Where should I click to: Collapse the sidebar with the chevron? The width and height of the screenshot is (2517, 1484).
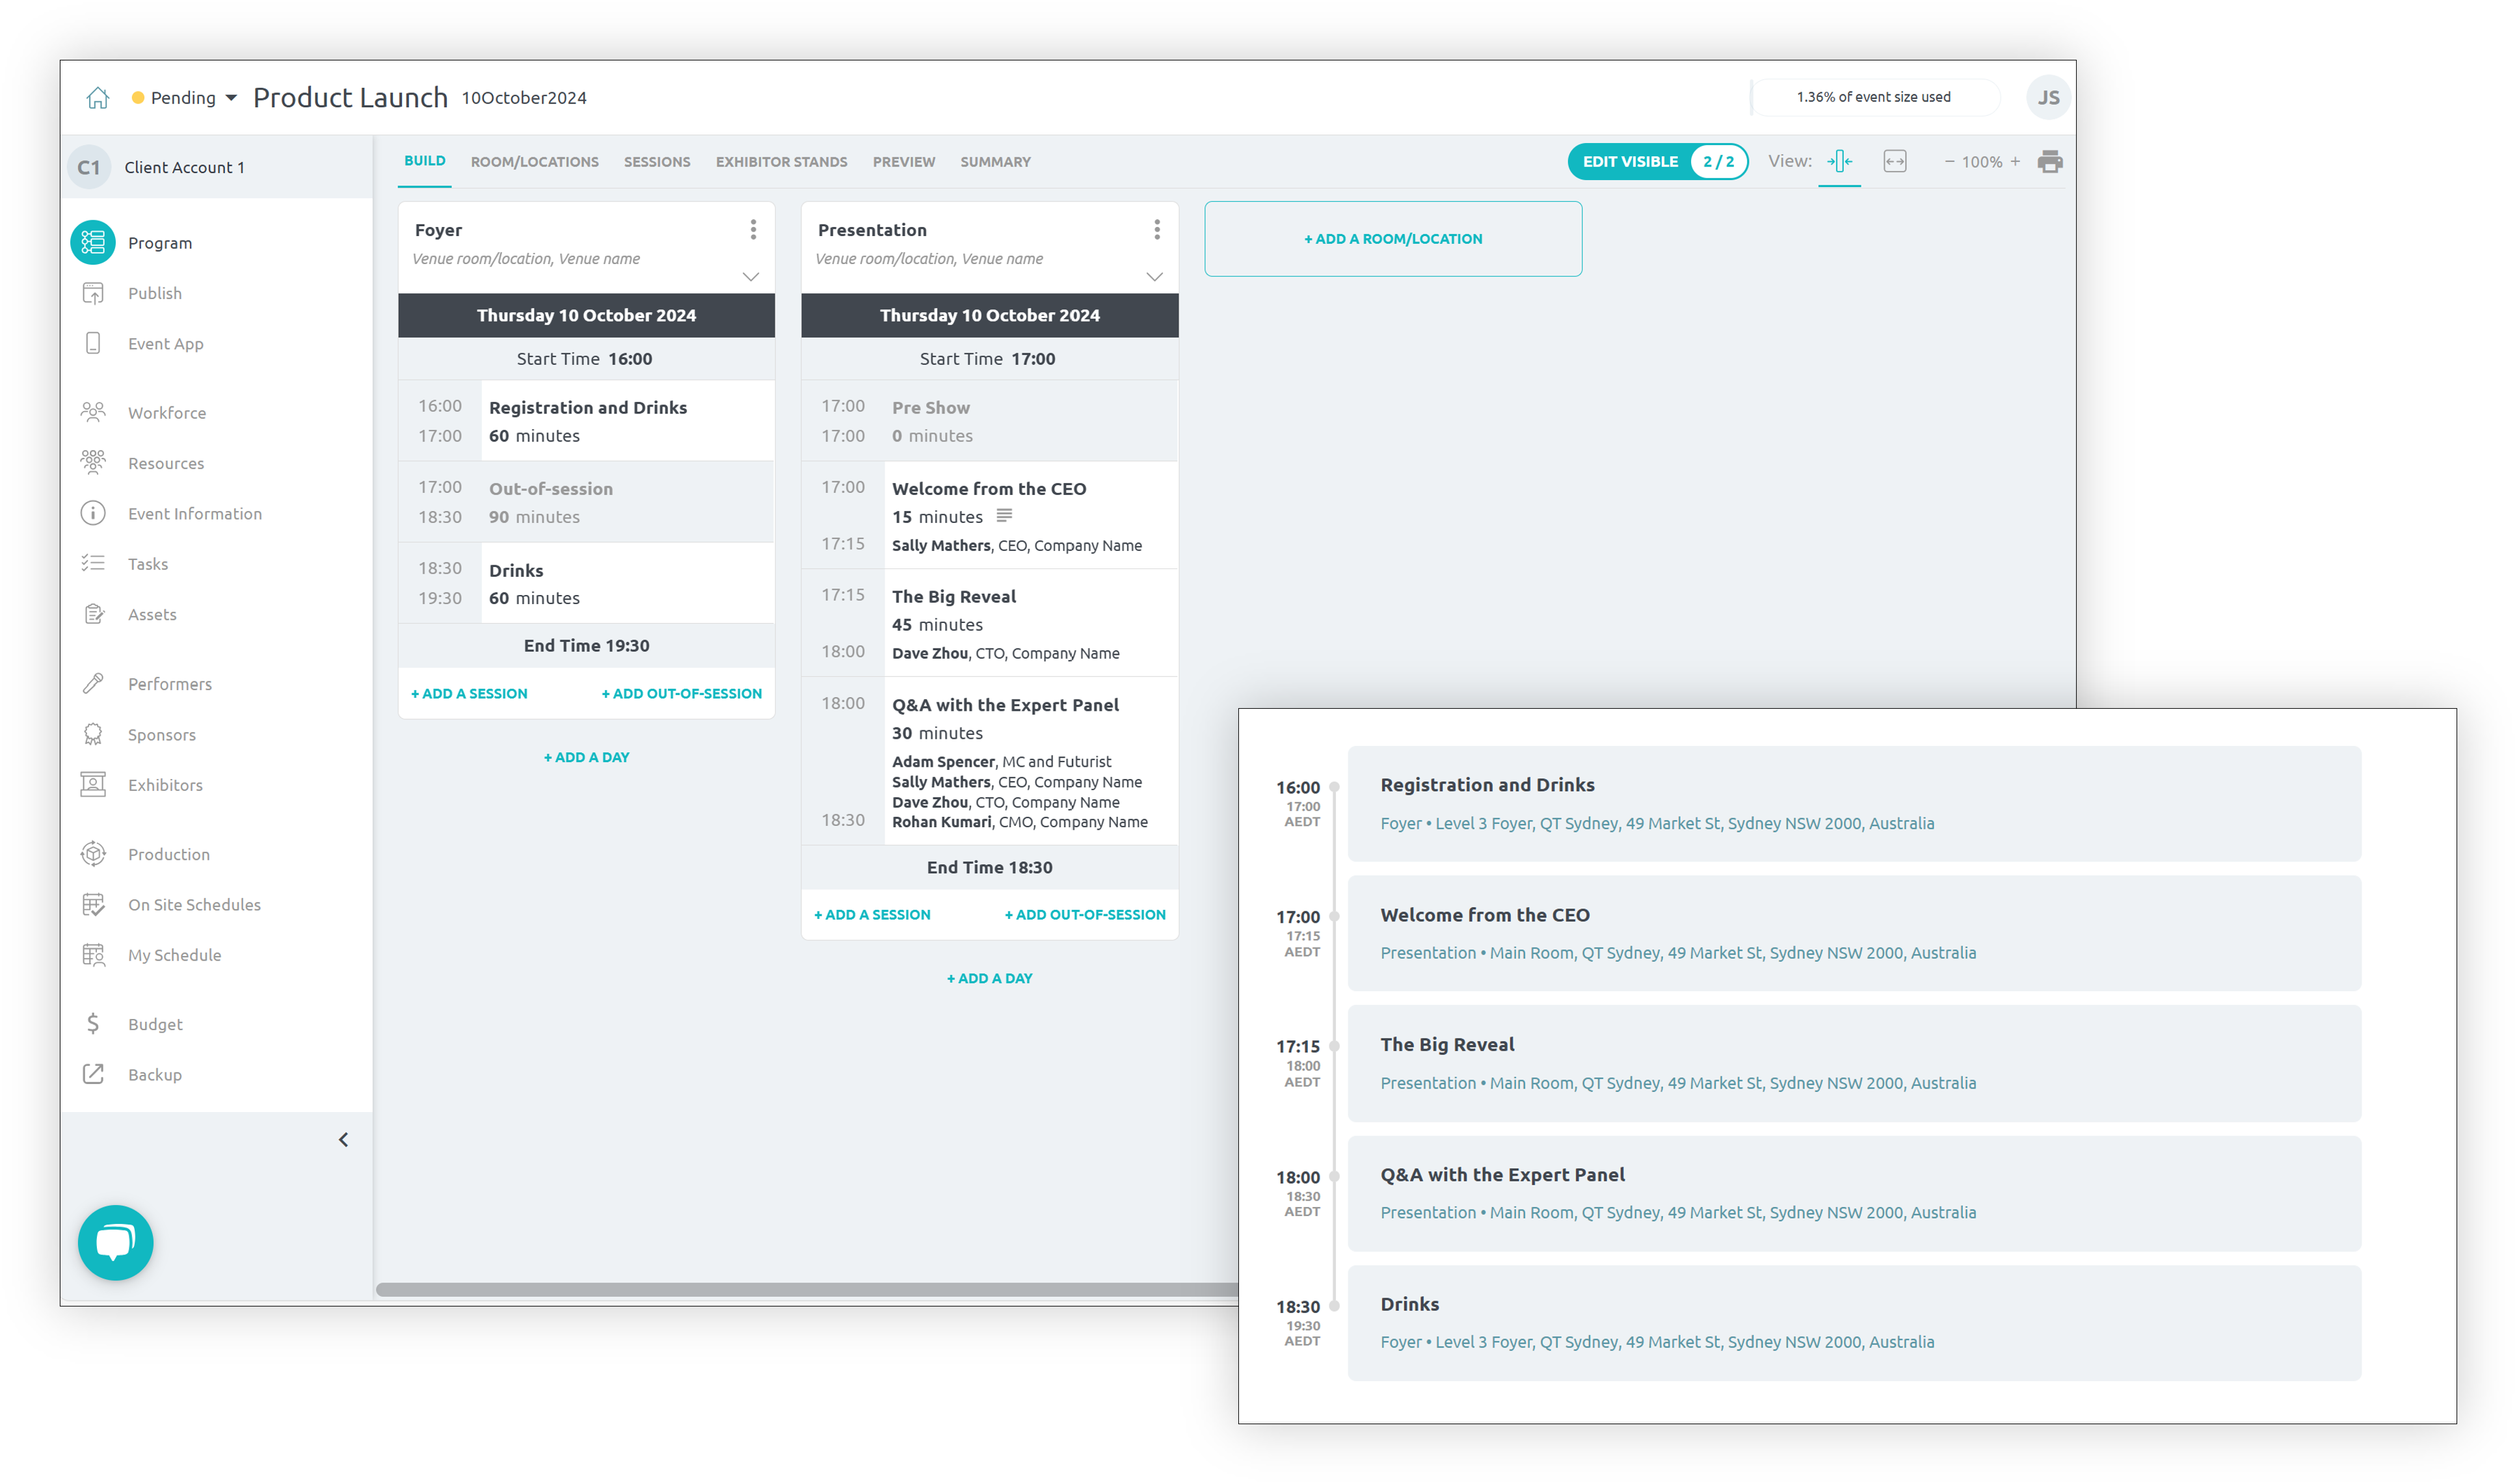click(343, 1140)
